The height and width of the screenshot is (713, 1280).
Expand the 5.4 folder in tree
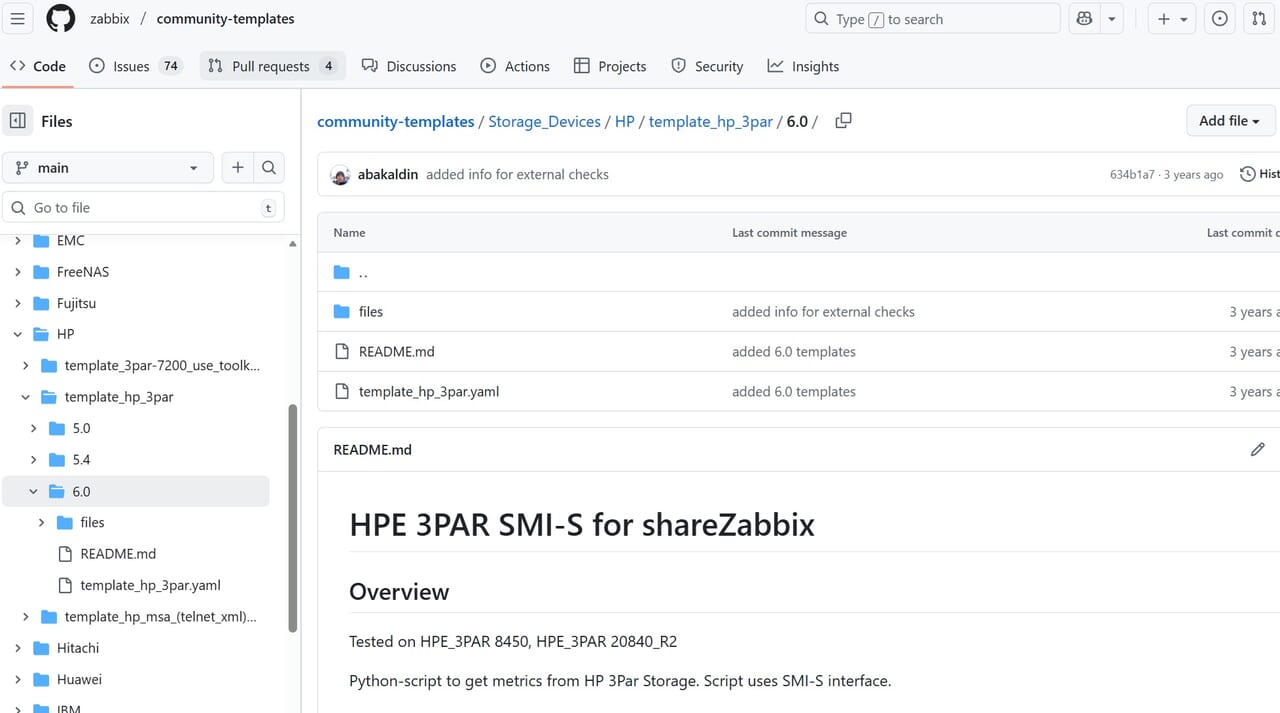tap(34, 460)
